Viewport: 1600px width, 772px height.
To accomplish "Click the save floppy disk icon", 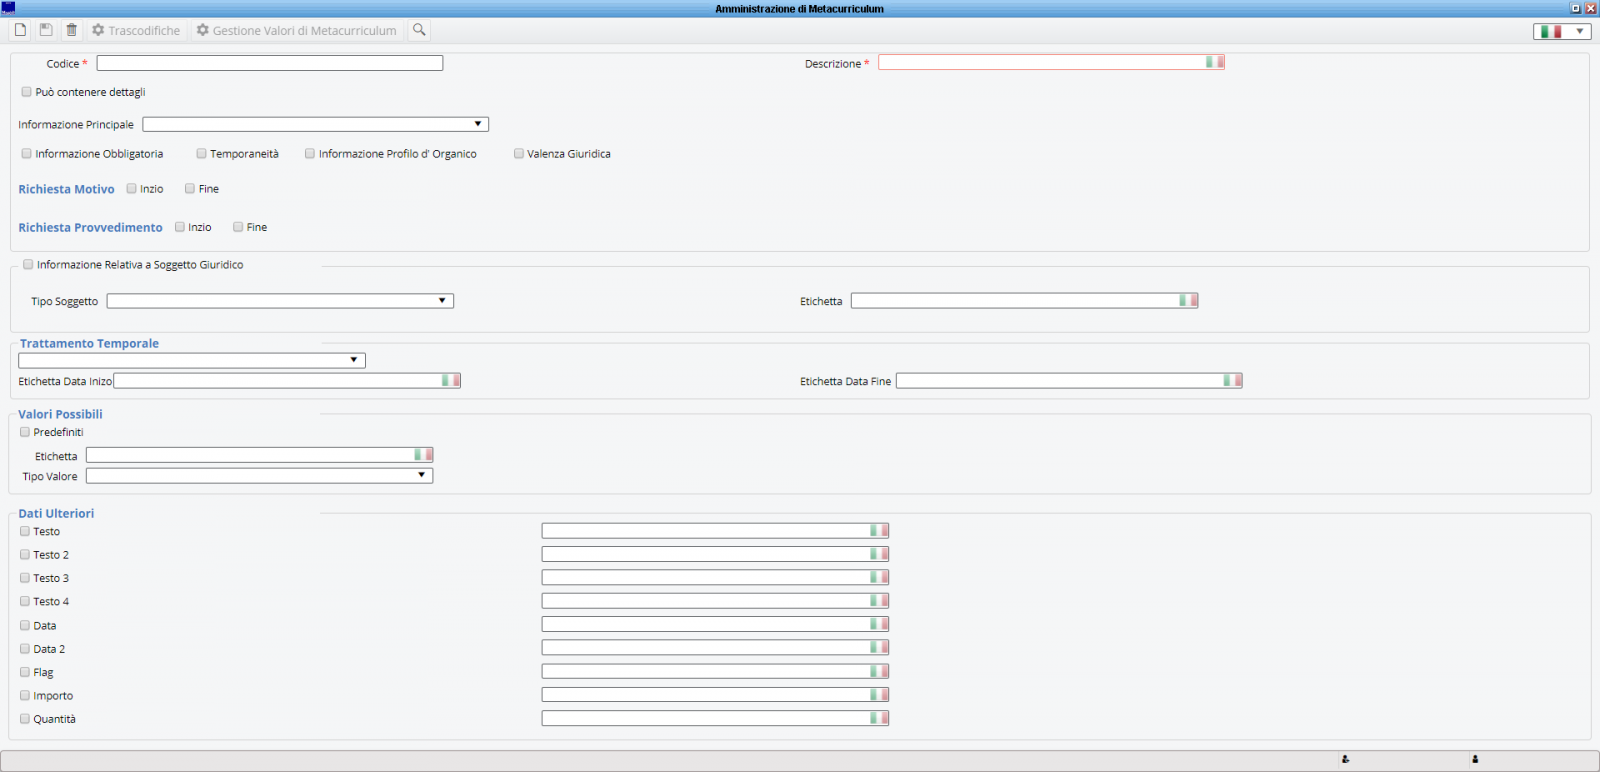I will click(46, 30).
